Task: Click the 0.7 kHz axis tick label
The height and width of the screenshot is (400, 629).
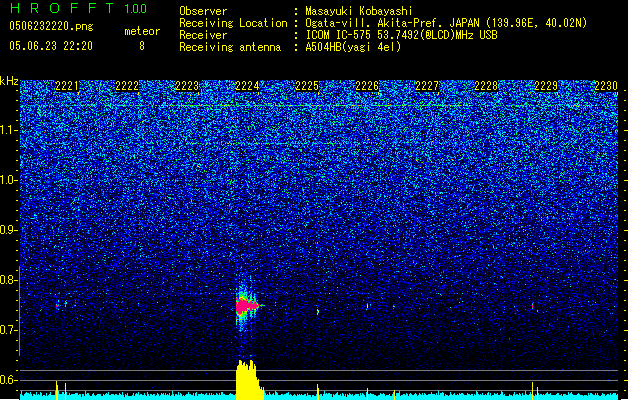Action: (9, 330)
